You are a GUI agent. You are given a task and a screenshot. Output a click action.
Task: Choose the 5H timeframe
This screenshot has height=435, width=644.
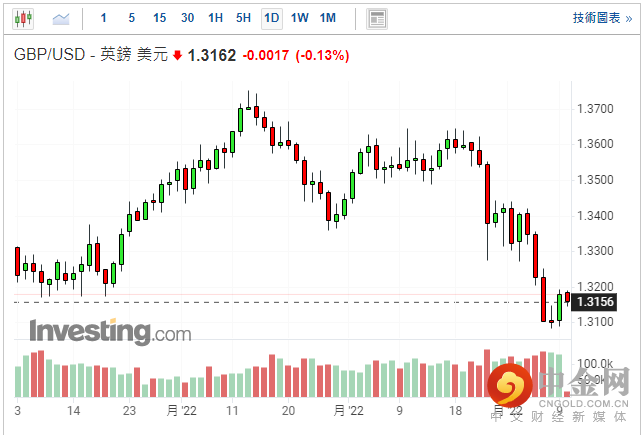(243, 18)
